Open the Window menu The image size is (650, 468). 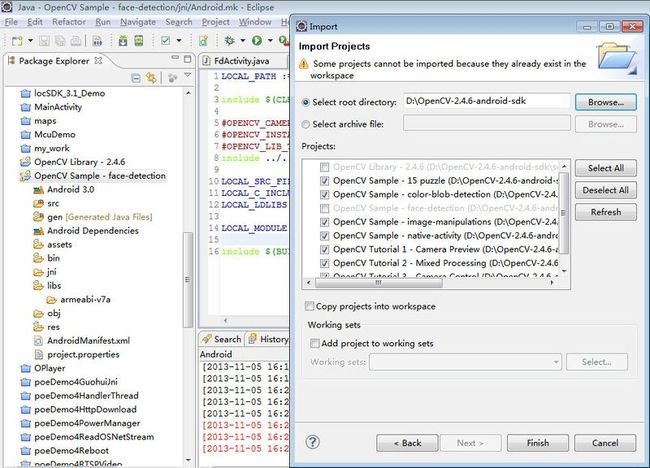coord(255,22)
